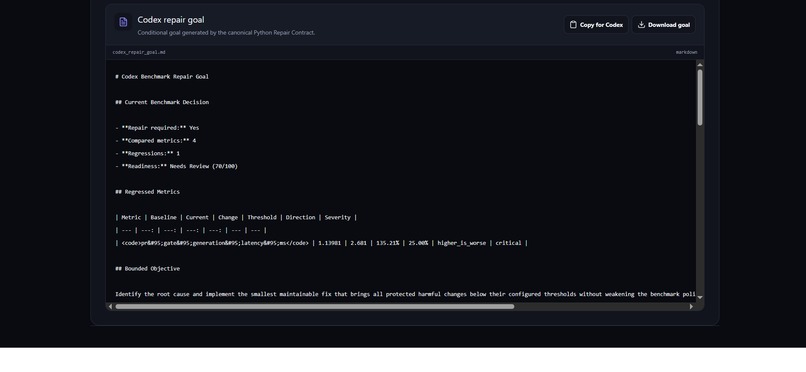Click the table separator row of dashes

coord(191,230)
